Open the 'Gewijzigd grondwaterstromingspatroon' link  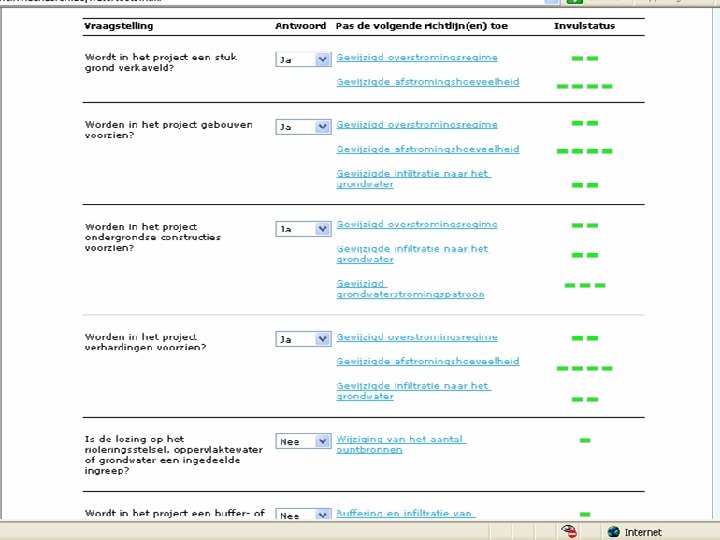[410, 289]
